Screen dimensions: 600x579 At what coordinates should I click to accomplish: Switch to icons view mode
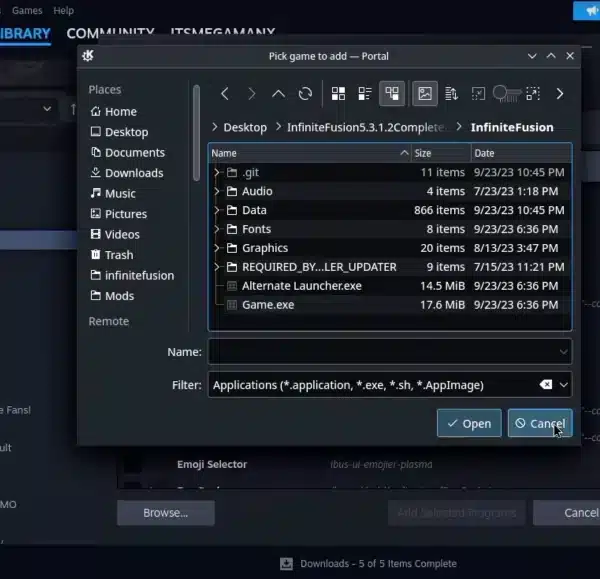[x=338, y=93]
